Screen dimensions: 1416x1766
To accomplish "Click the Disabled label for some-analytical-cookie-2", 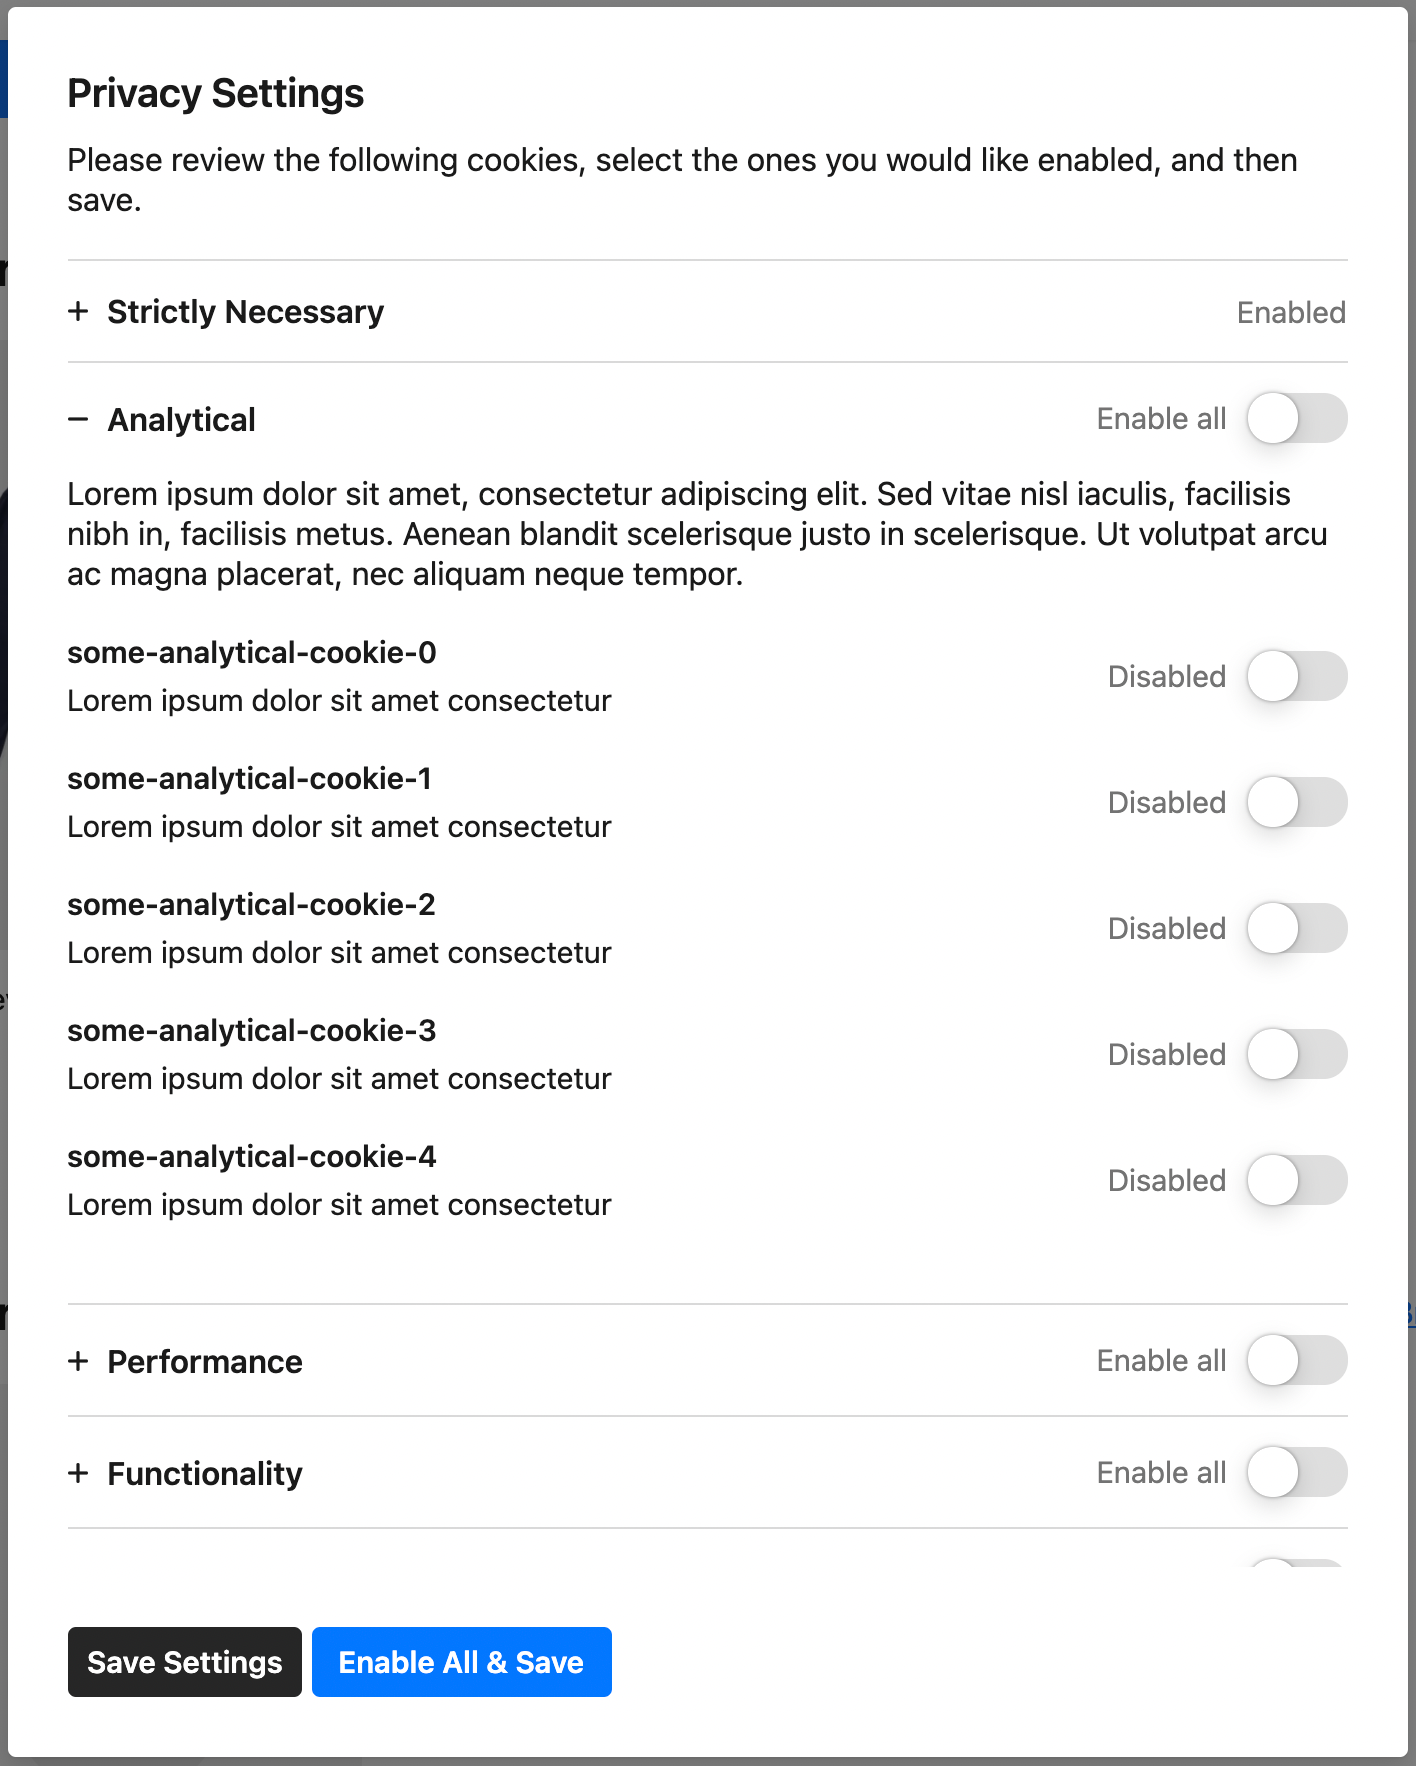I will pos(1166,928).
